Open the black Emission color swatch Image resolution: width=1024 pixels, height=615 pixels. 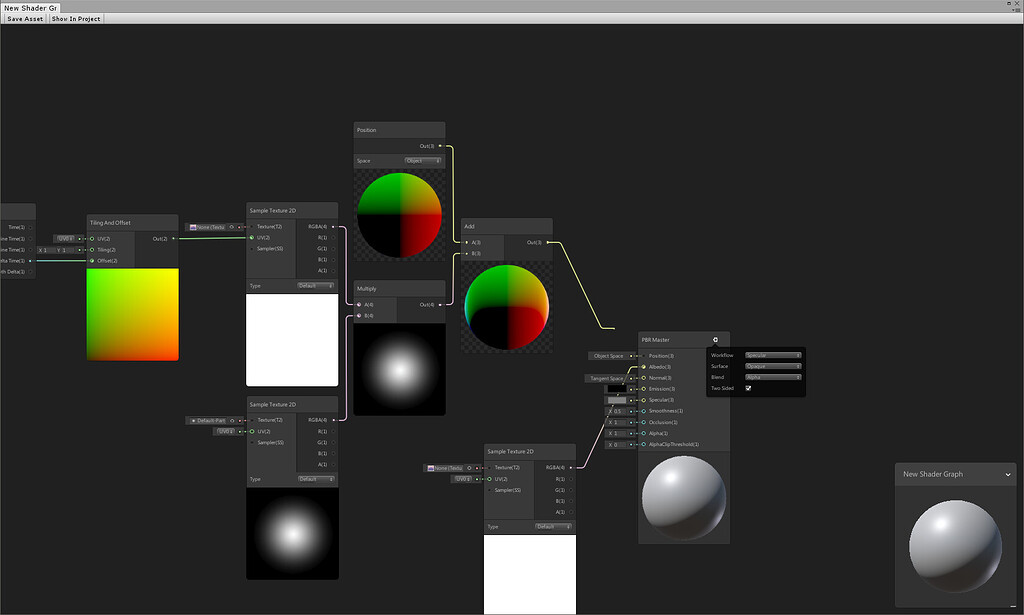[616, 389]
